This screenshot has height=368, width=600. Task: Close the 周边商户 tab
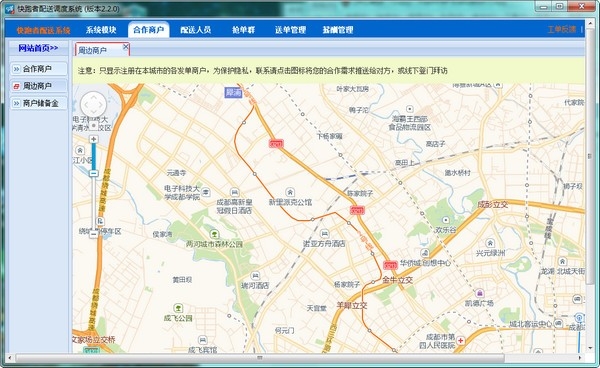pos(126,46)
